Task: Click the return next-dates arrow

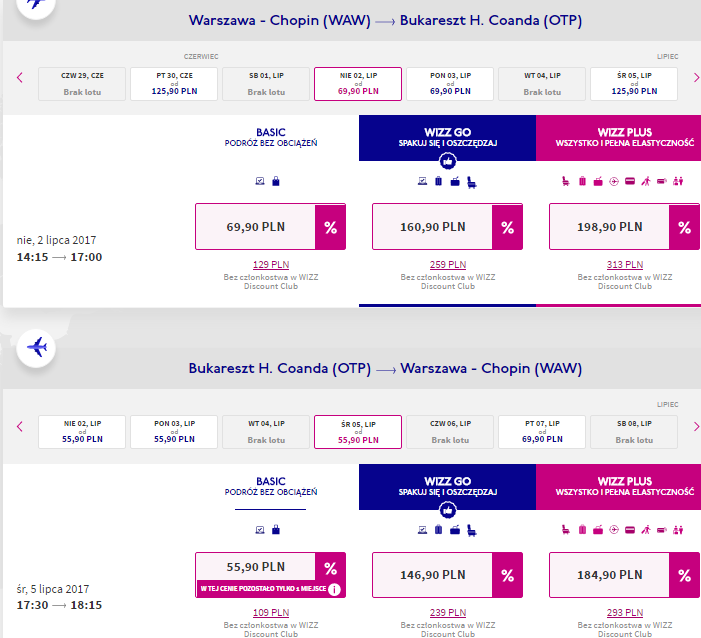Action: 696,426
